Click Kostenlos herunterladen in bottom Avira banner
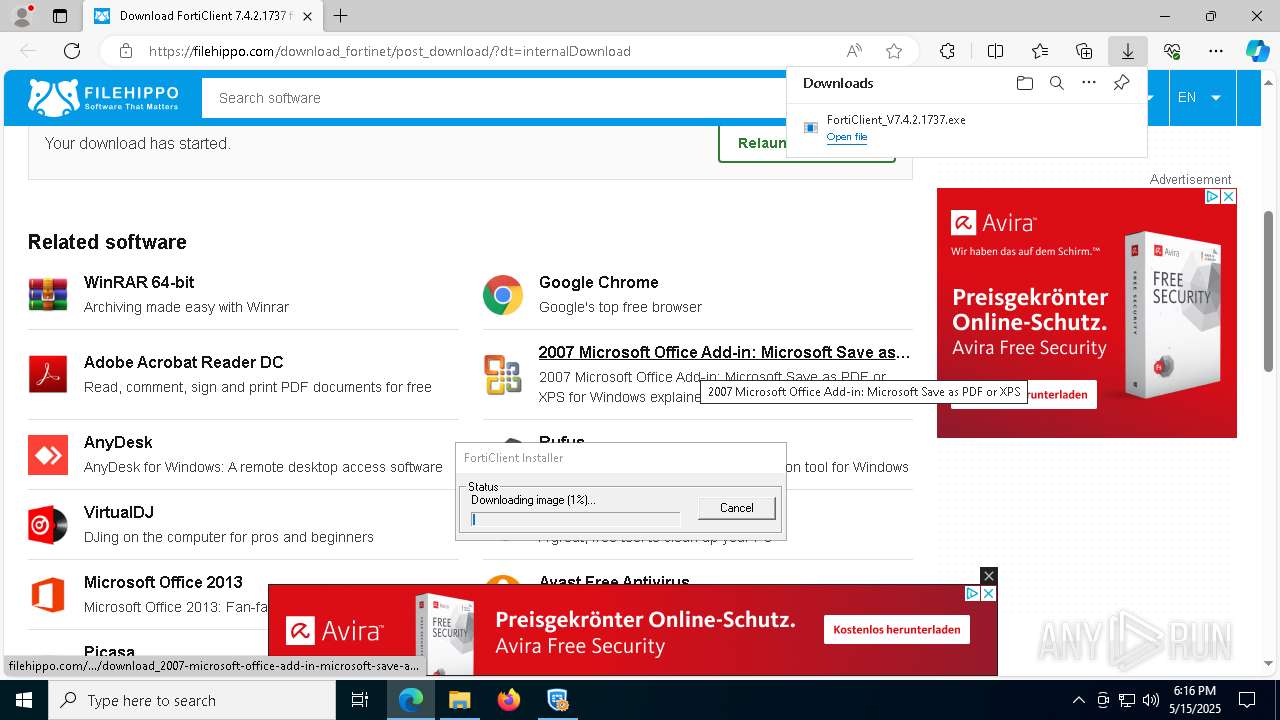The height and width of the screenshot is (720, 1280). point(897,629)
